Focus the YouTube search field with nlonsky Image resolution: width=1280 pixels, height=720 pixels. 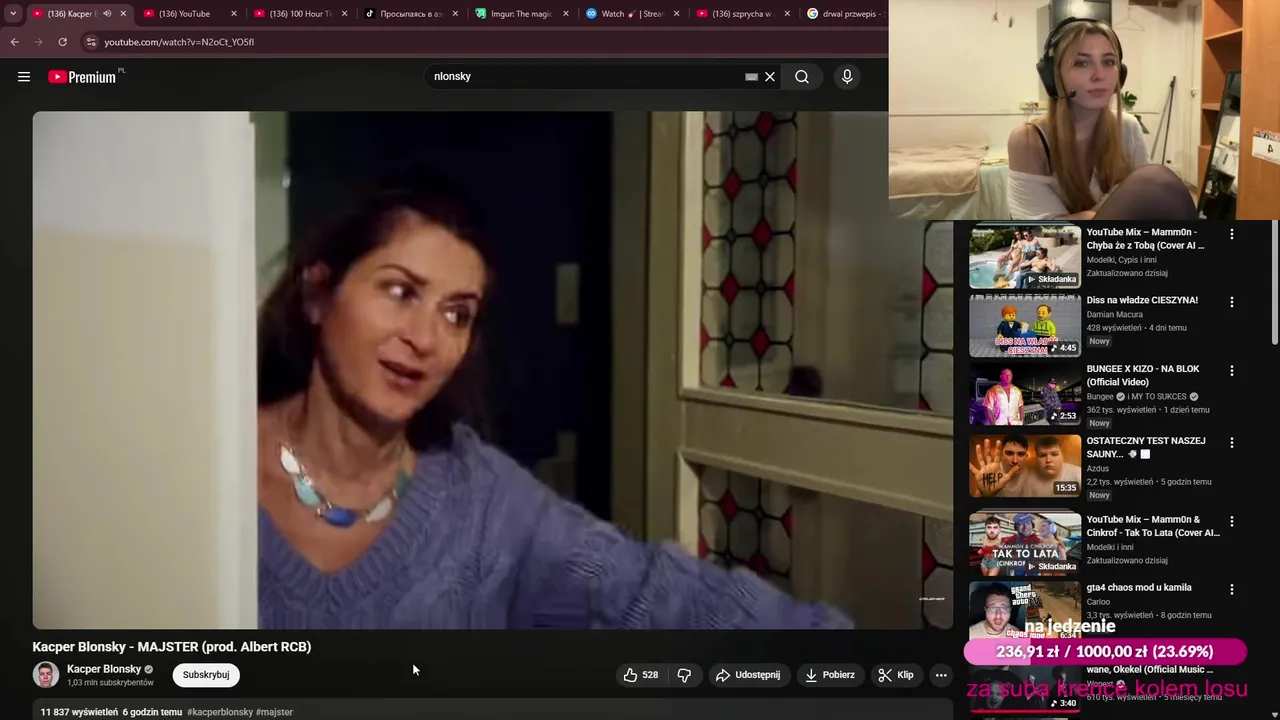point(585,77)
